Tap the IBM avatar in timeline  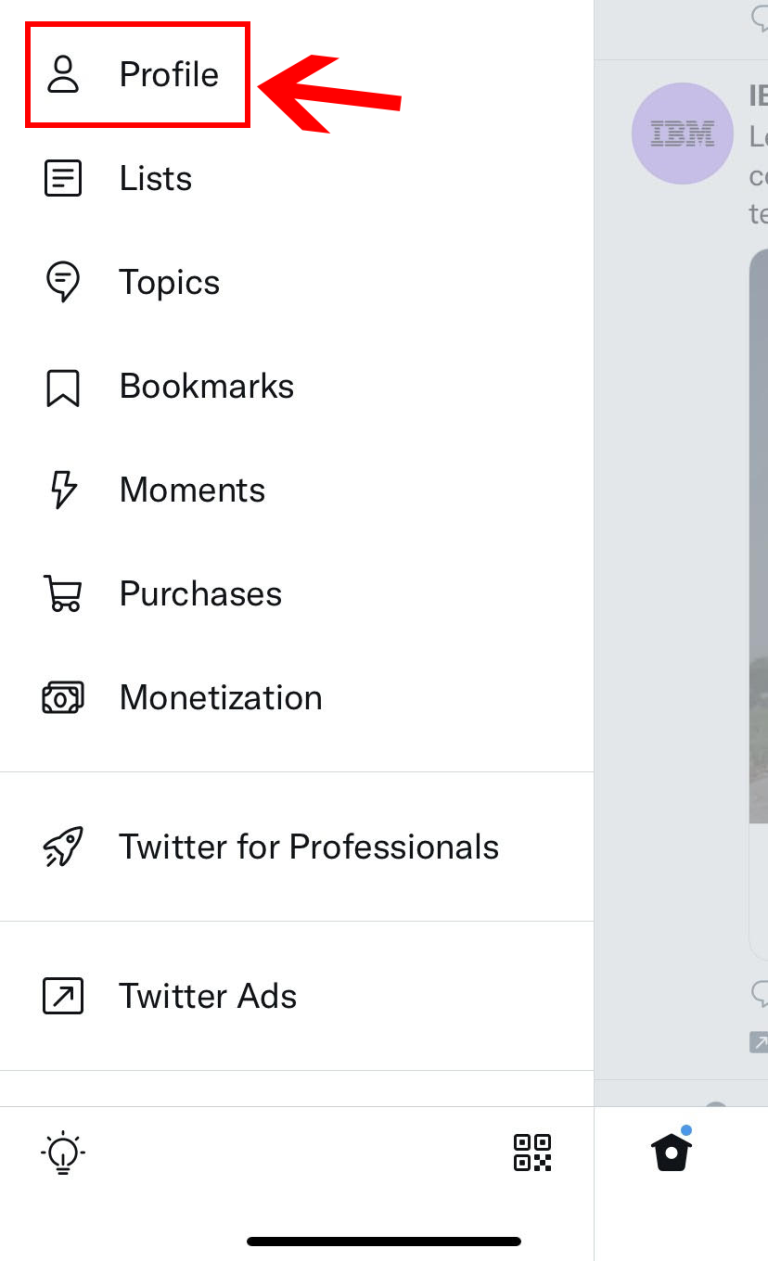(x=683, y=134)
